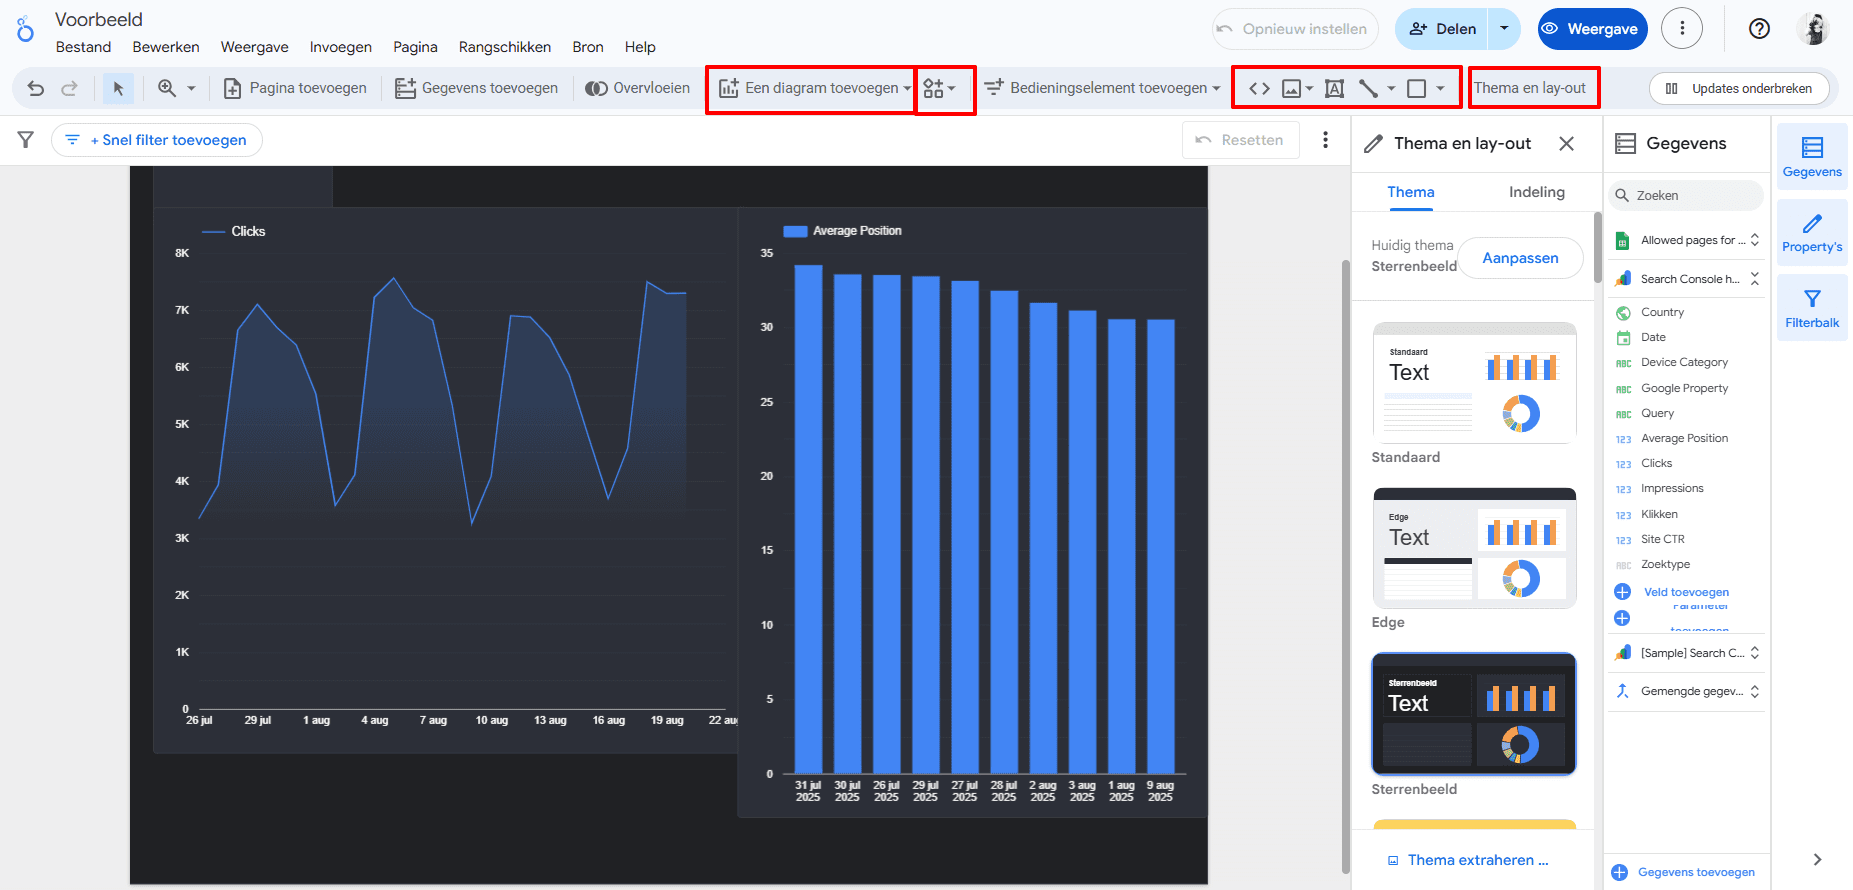Select the image insert icon

pos(1291,88)
